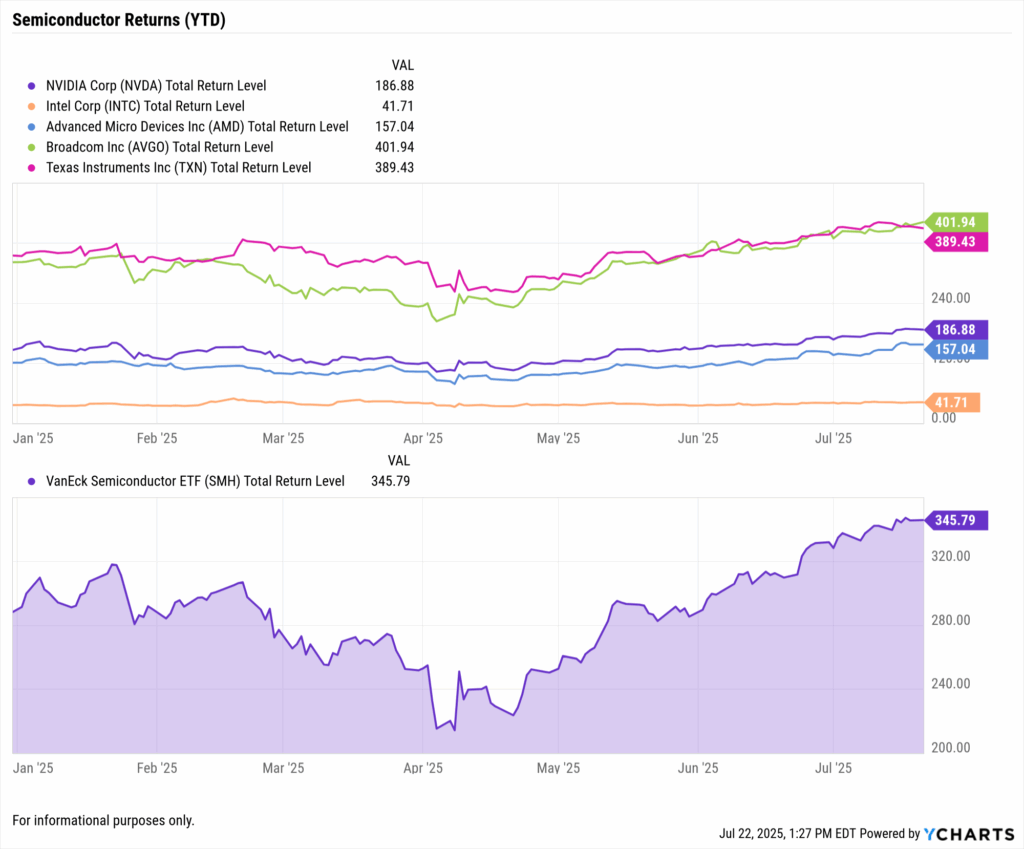The image size is (1024, 849).
Task: Click the Semiconductor Returns (YTD) title
Action: pos(119,20)
